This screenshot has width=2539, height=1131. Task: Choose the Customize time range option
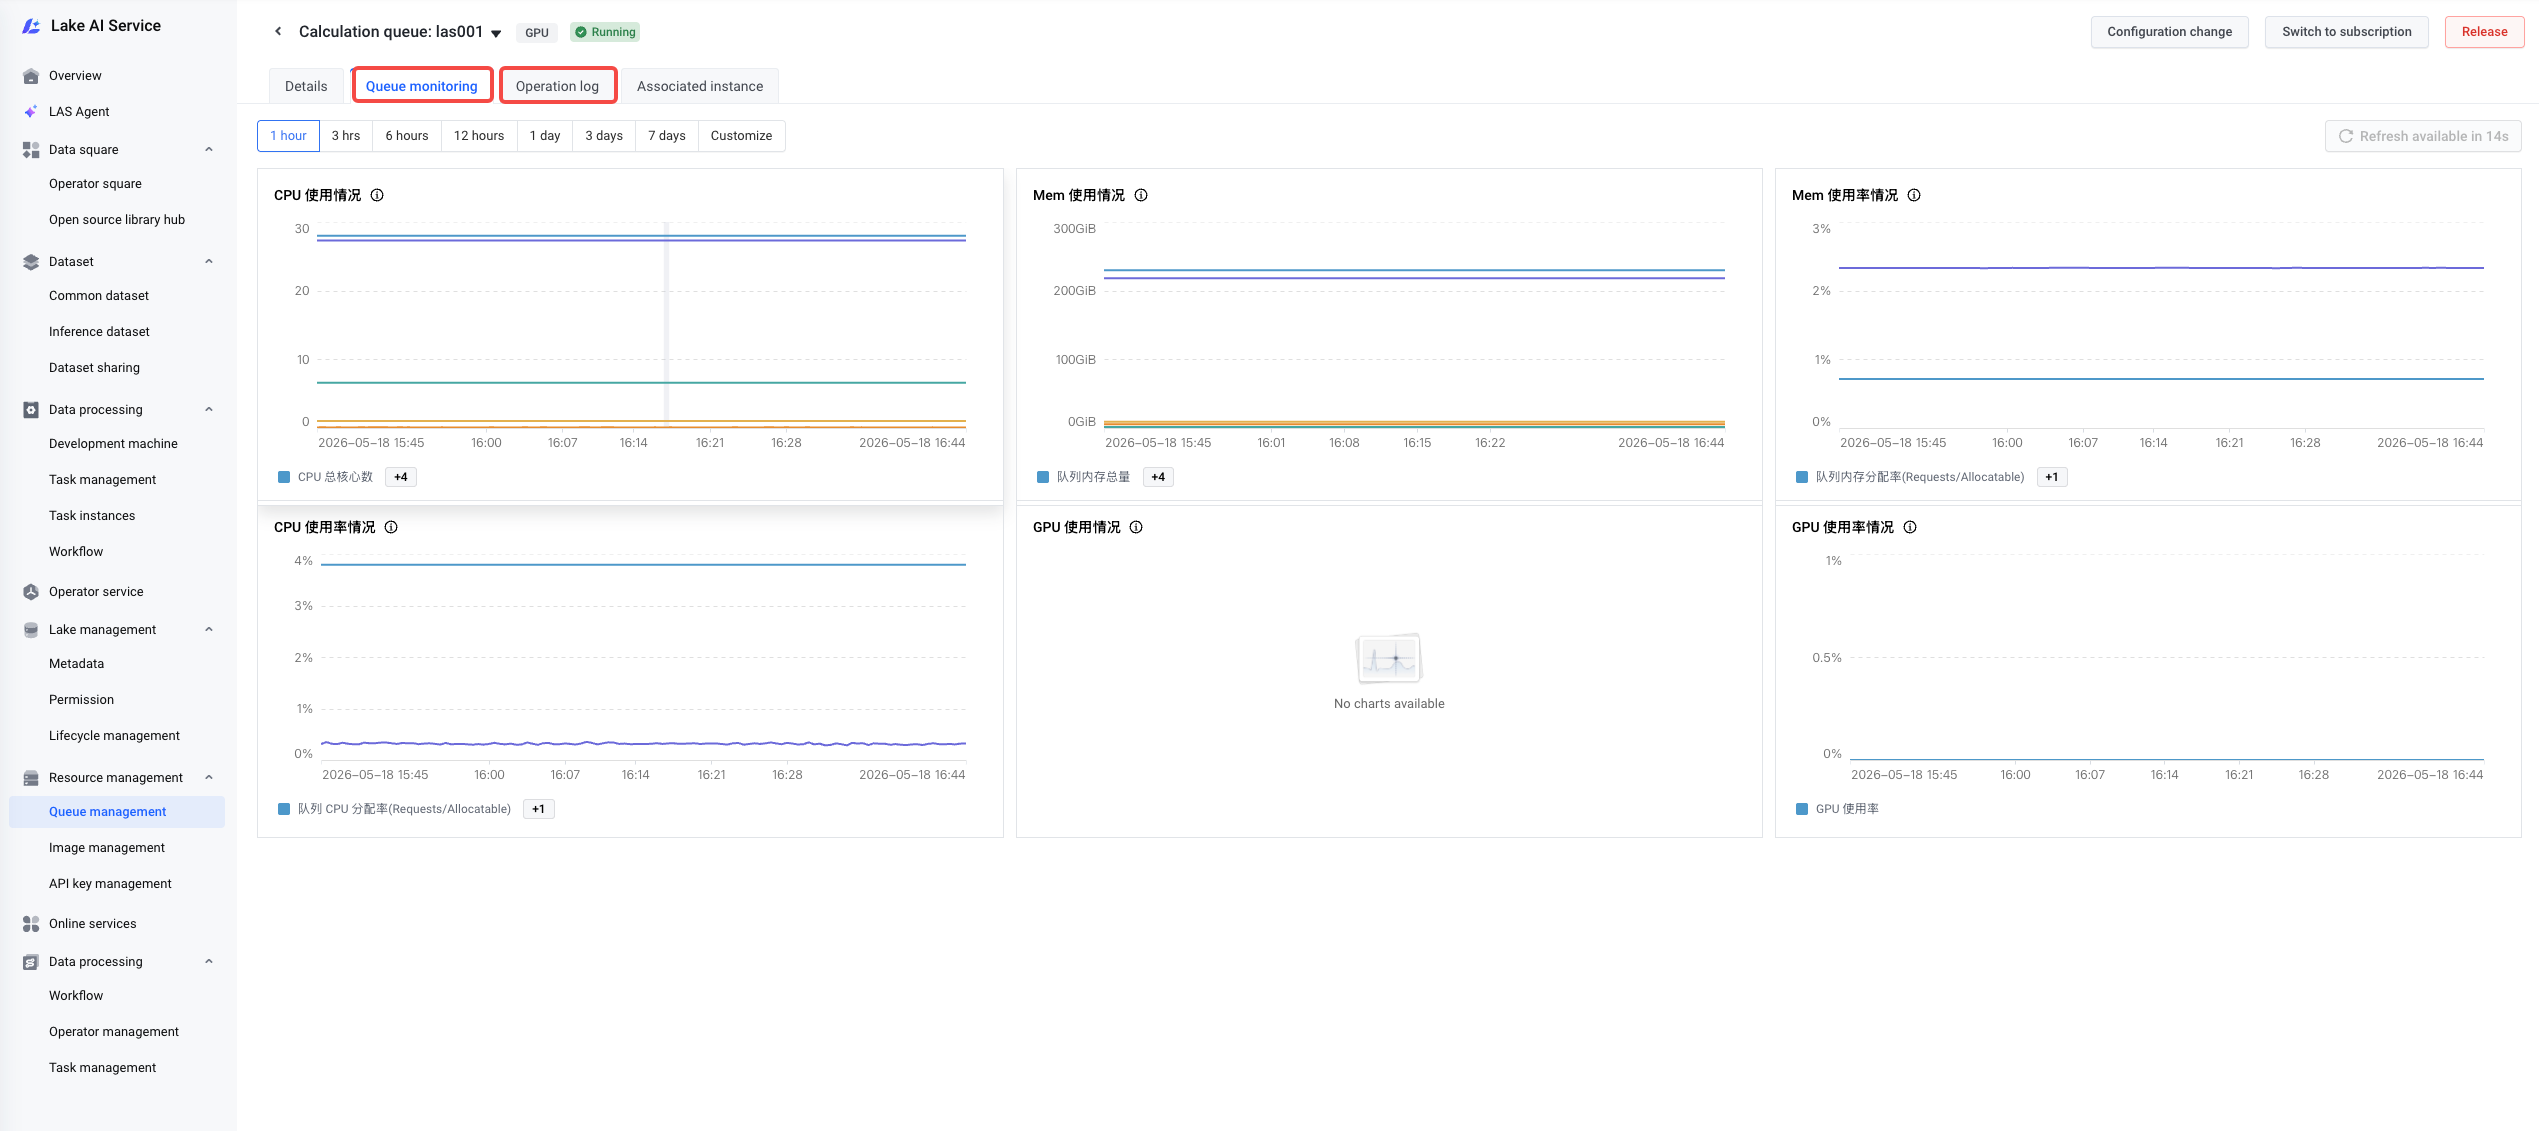pos(741,136)
